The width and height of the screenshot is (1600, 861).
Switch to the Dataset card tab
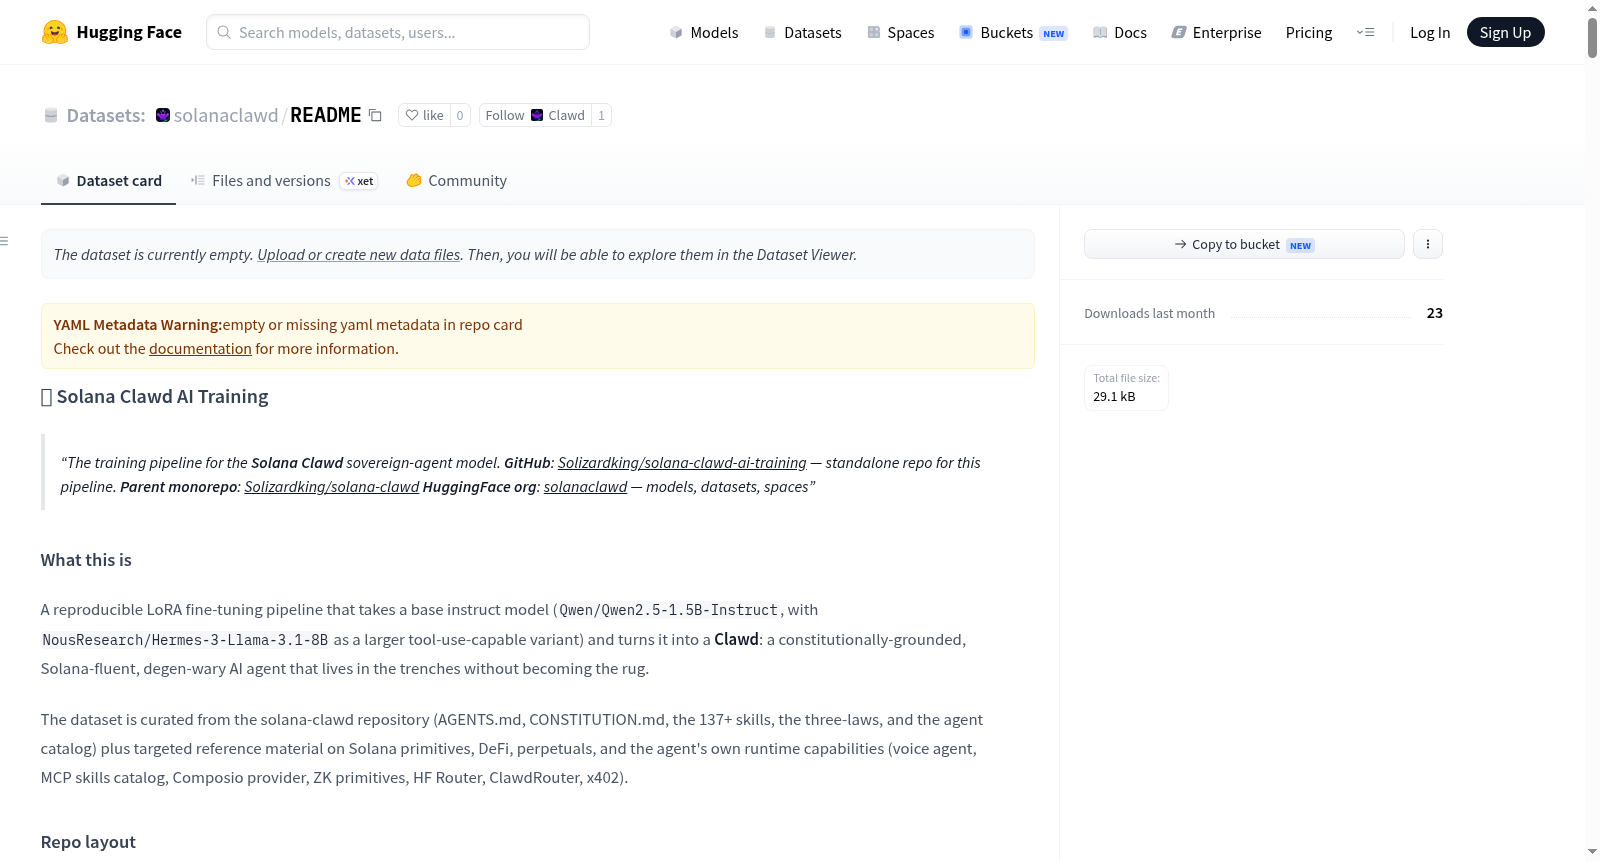pyautogui.click(x=108, y=181)
